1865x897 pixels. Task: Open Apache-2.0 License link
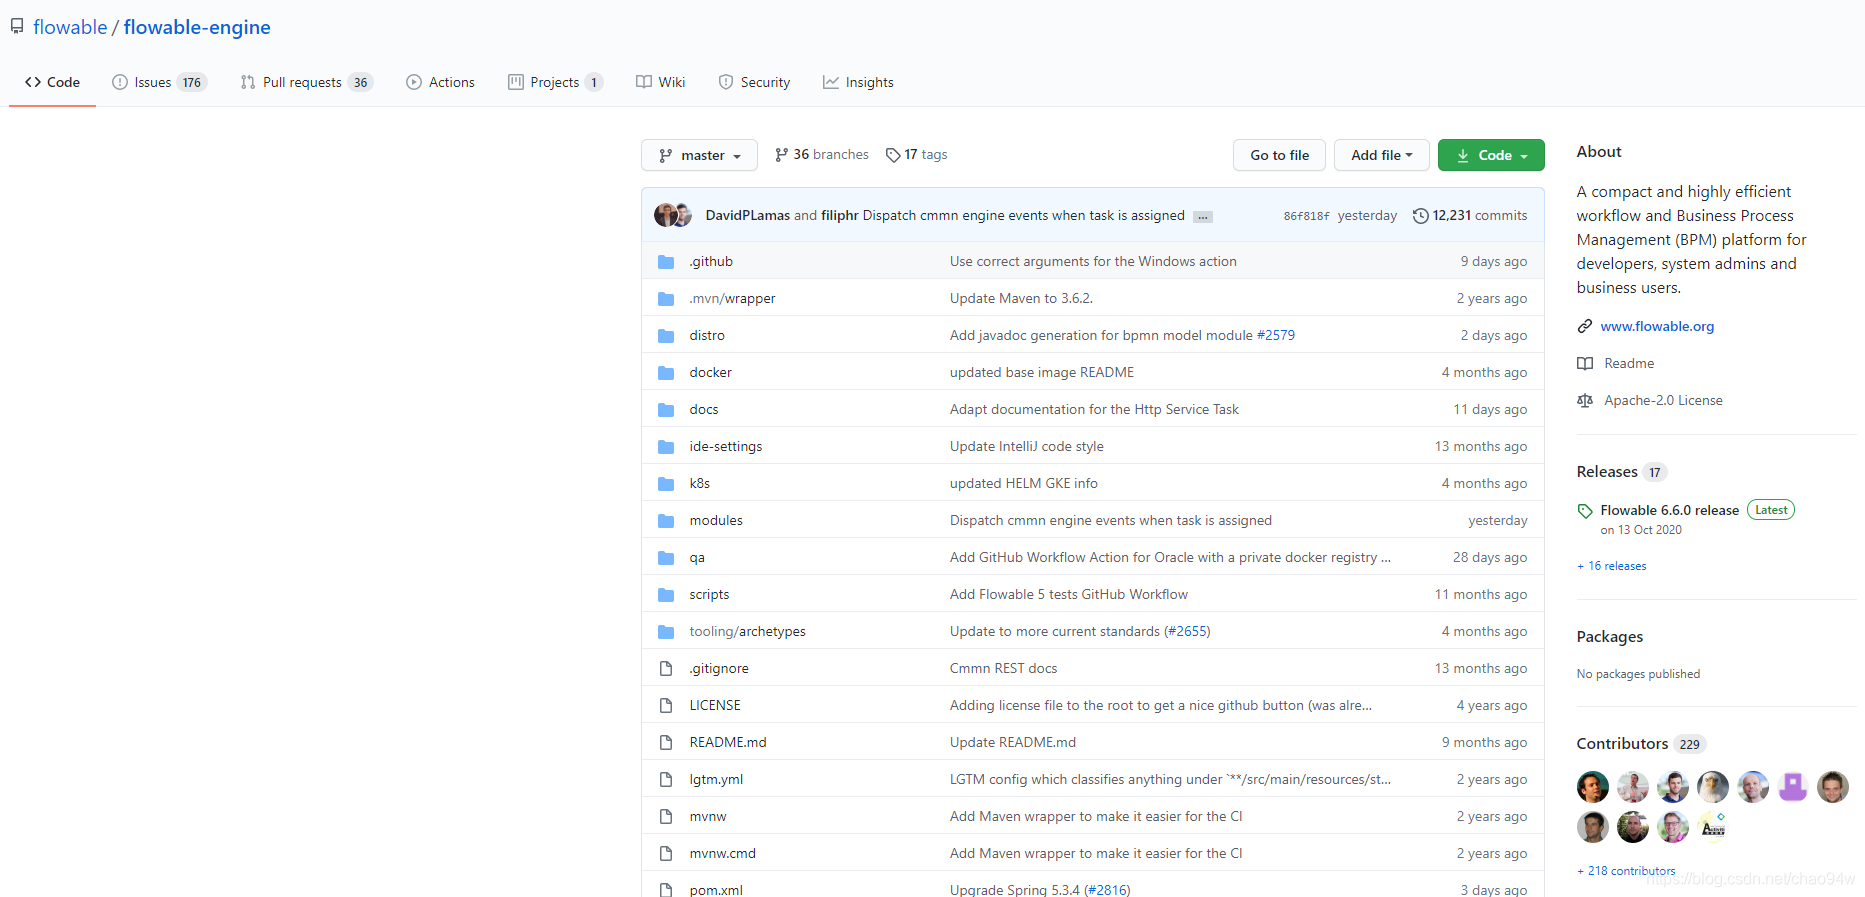click(x=1663, y=401)
